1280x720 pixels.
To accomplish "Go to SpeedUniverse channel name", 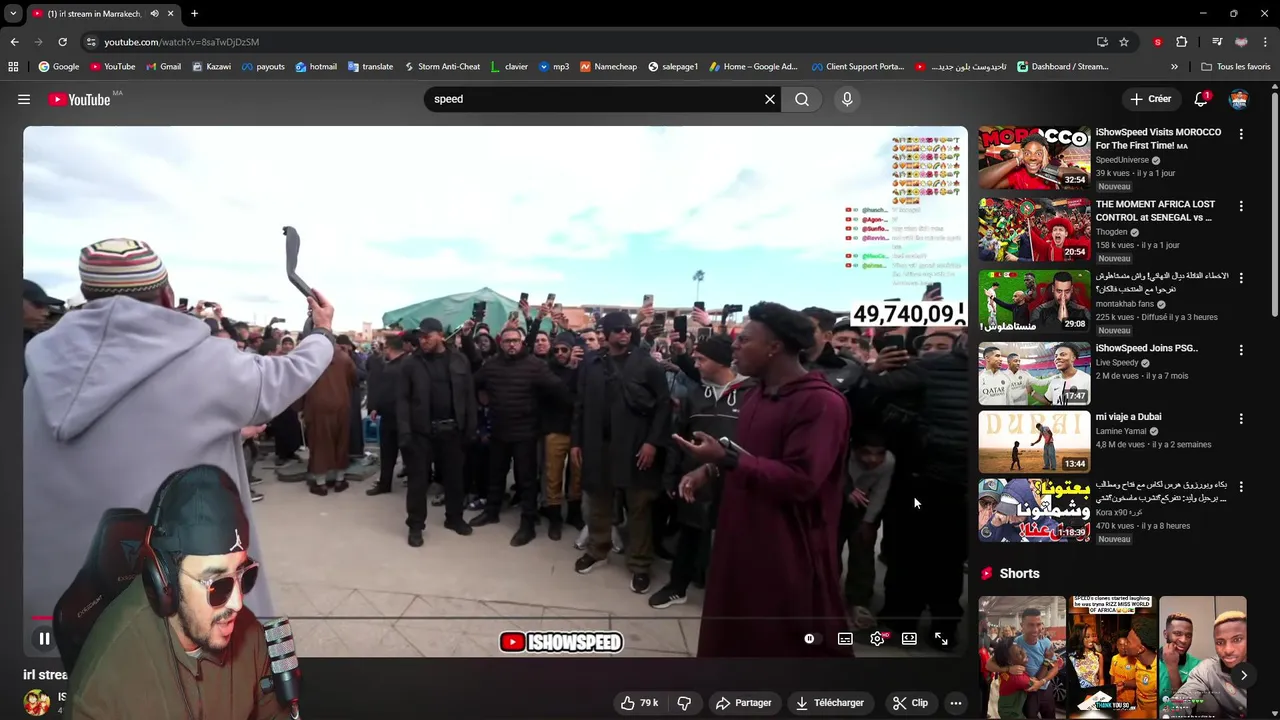I will coord(1122,160).
